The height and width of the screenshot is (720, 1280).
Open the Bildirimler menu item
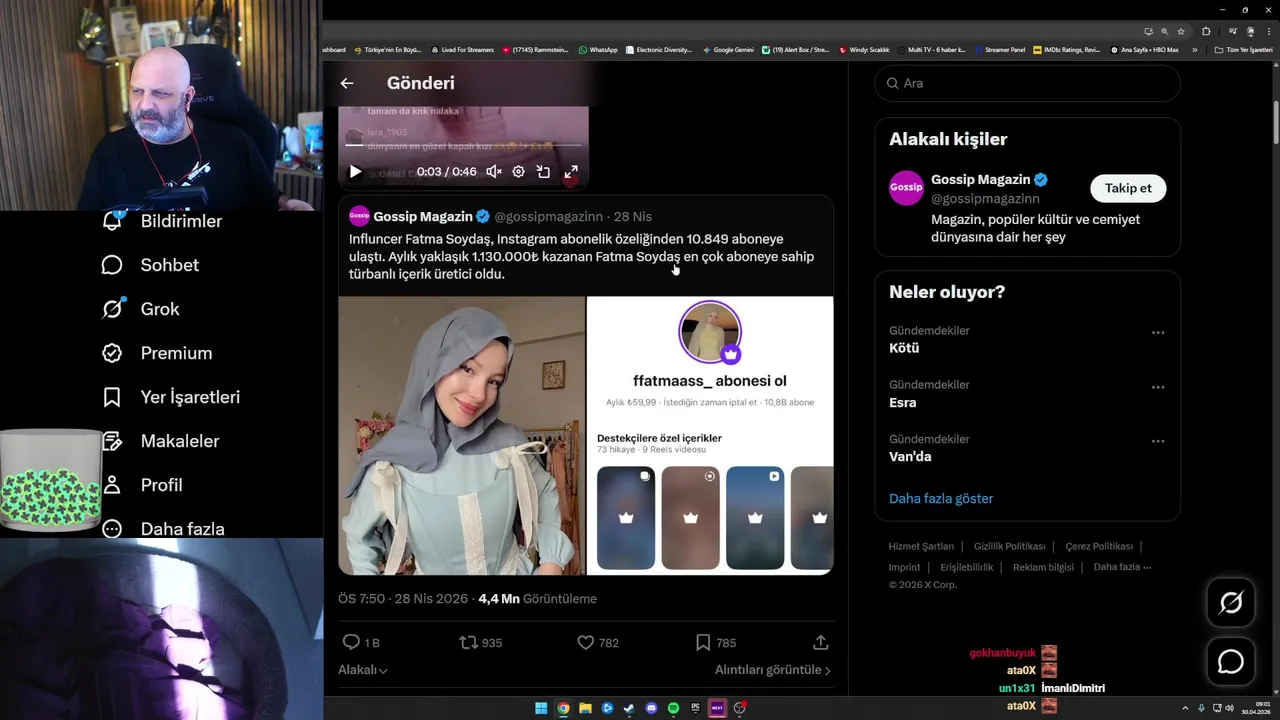161,221
